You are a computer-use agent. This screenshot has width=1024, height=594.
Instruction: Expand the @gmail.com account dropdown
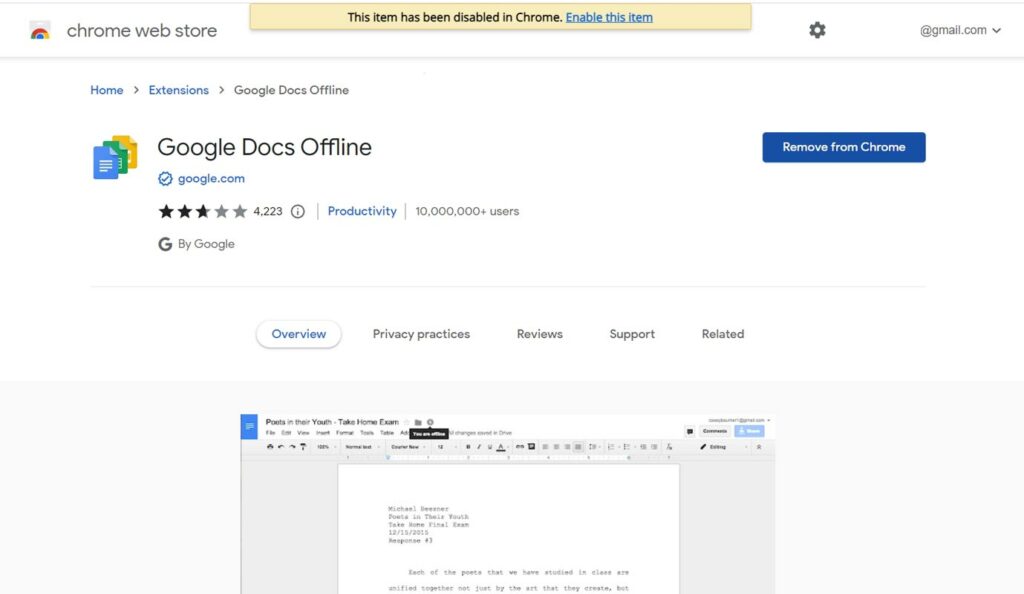pyautogui.click(x=960, y=30)
